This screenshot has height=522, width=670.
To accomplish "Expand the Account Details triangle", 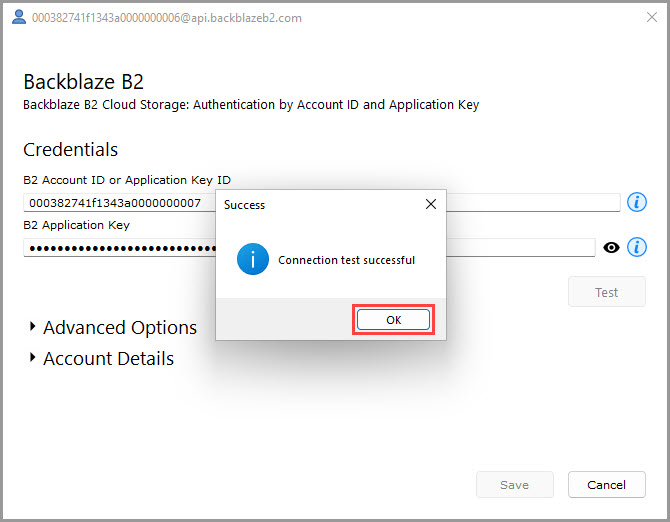I will pos(32,358).
